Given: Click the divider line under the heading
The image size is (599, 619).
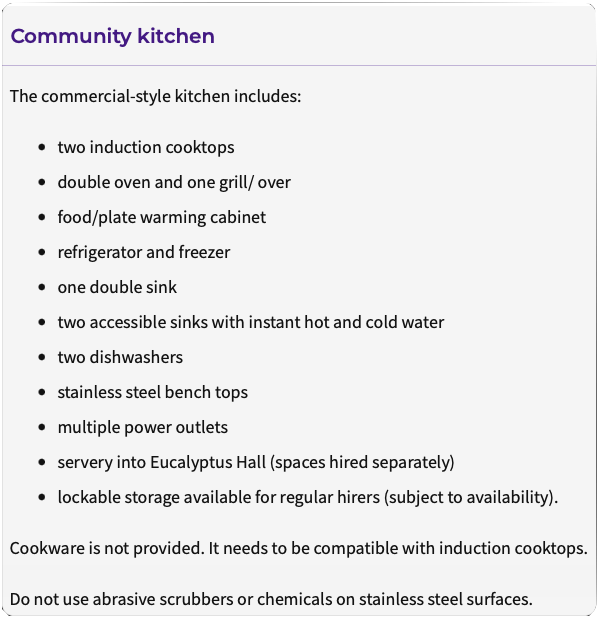Looking at the screenshot, I should (299, 65).
